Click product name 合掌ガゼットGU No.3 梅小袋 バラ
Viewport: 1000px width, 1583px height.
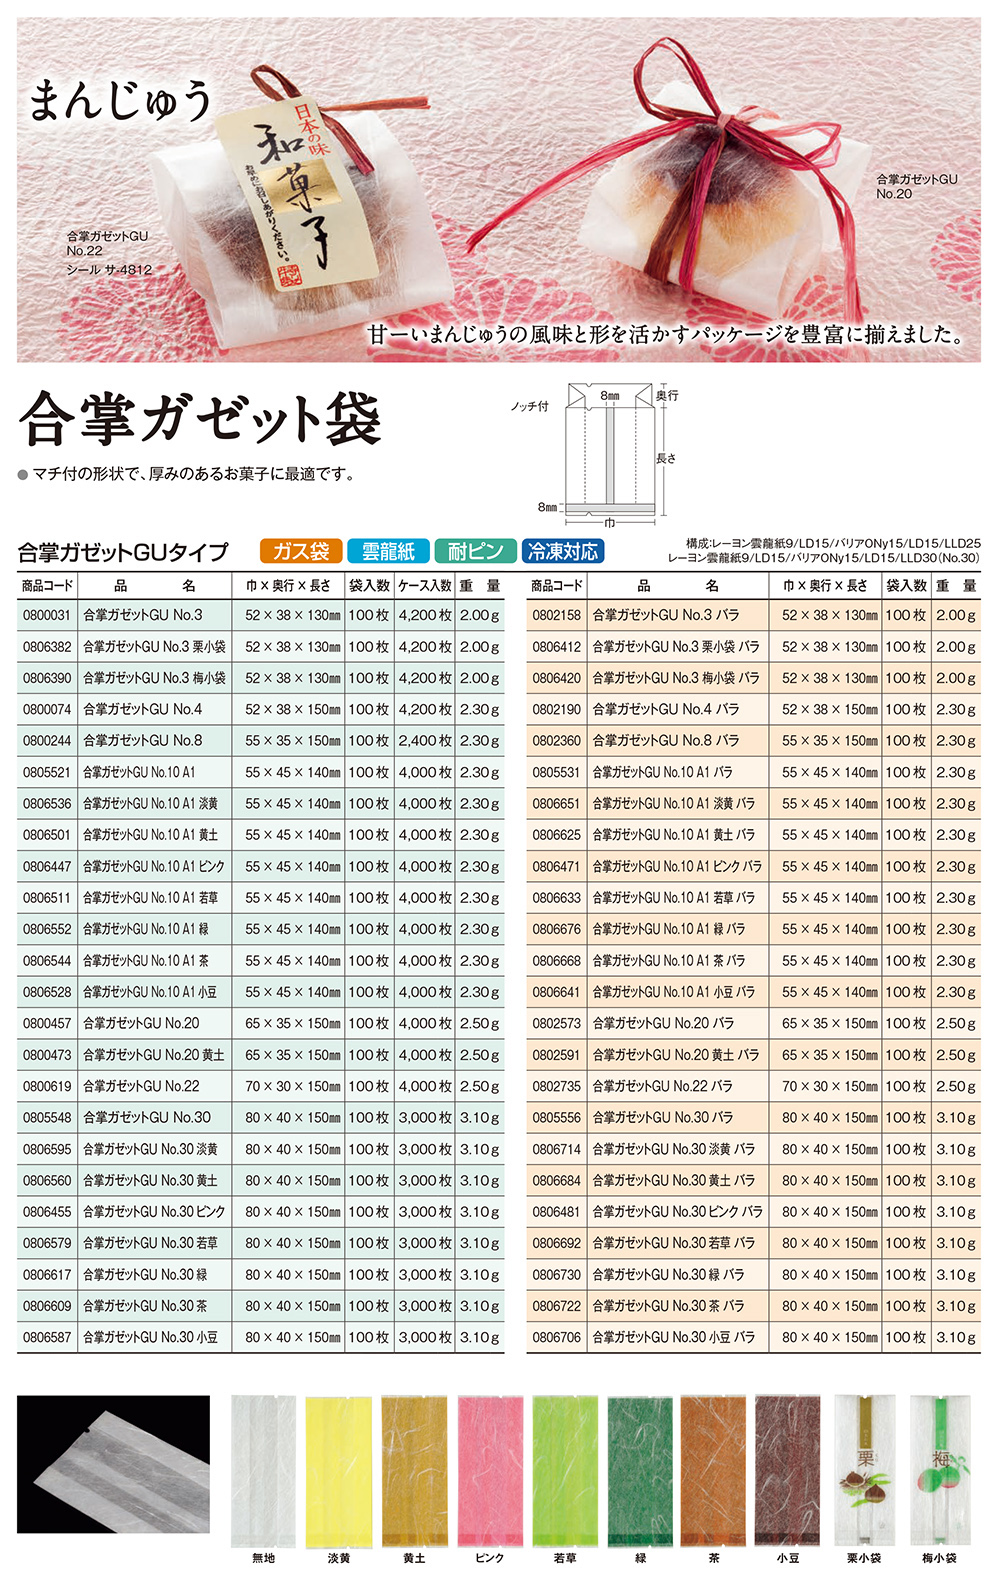tap(676, 678)
